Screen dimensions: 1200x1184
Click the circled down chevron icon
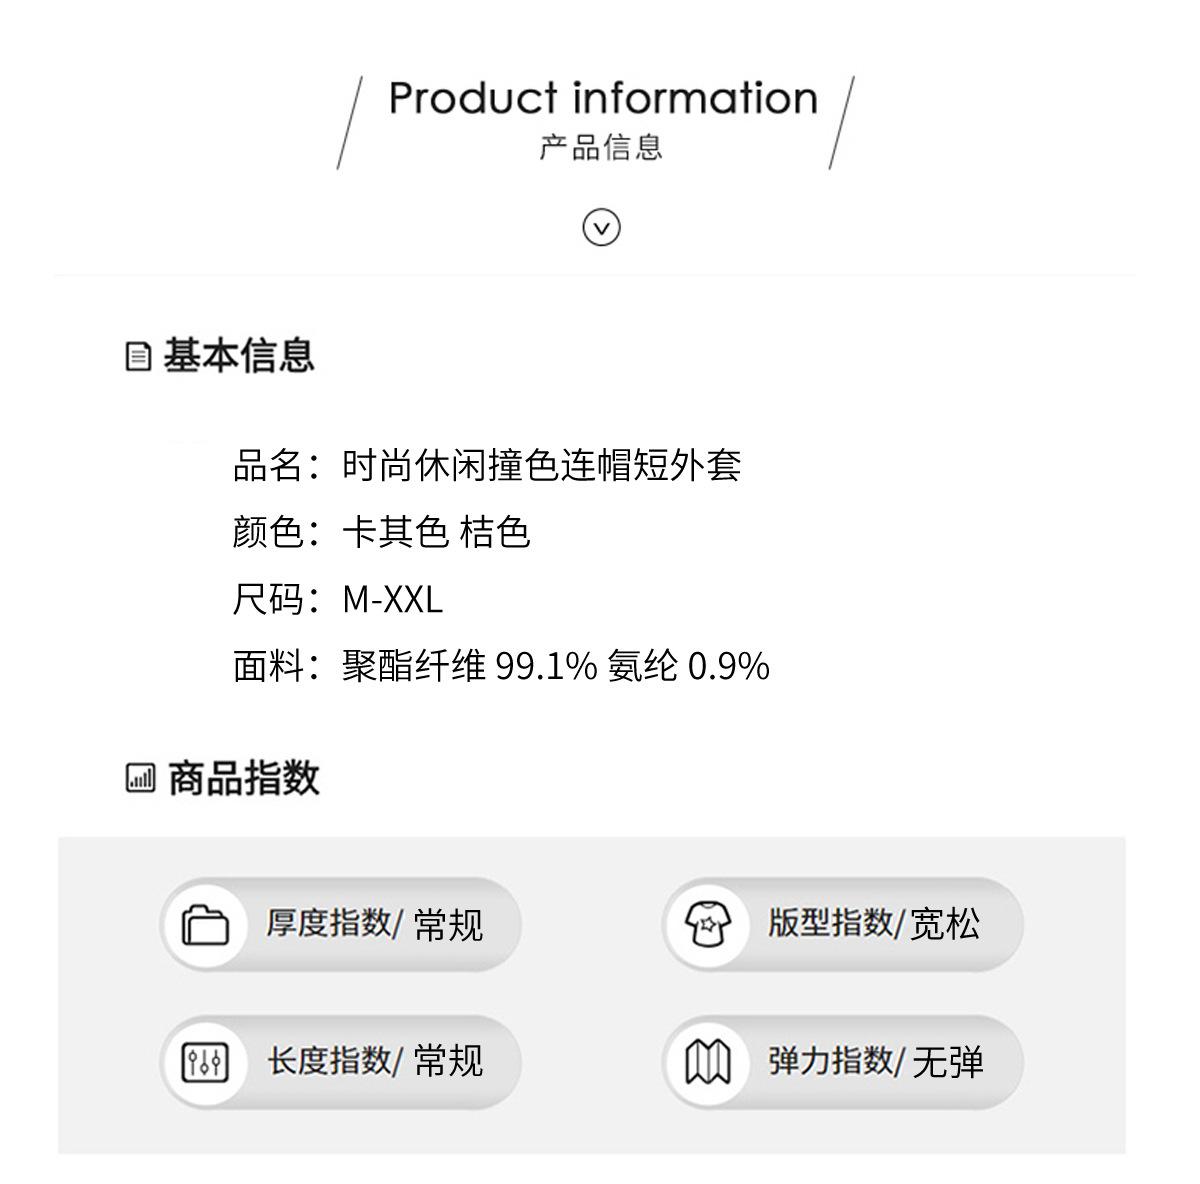601,228
